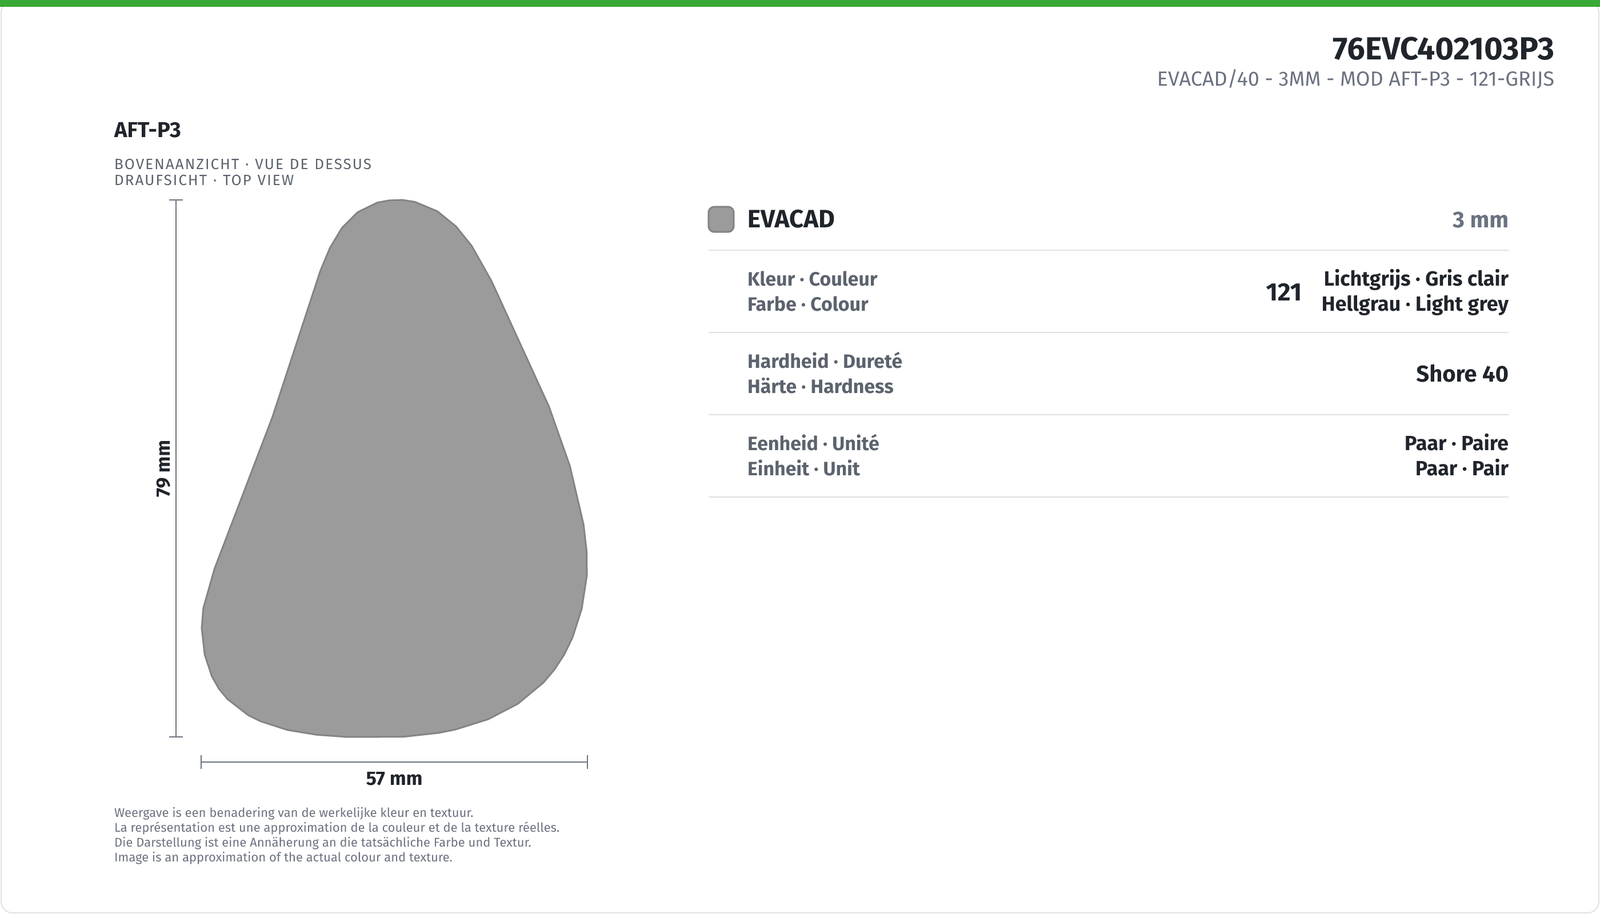The height and width of the screenshot is (914, 1600).
Task: Click the Härte · Hardness label
Action: coord(820,386)
